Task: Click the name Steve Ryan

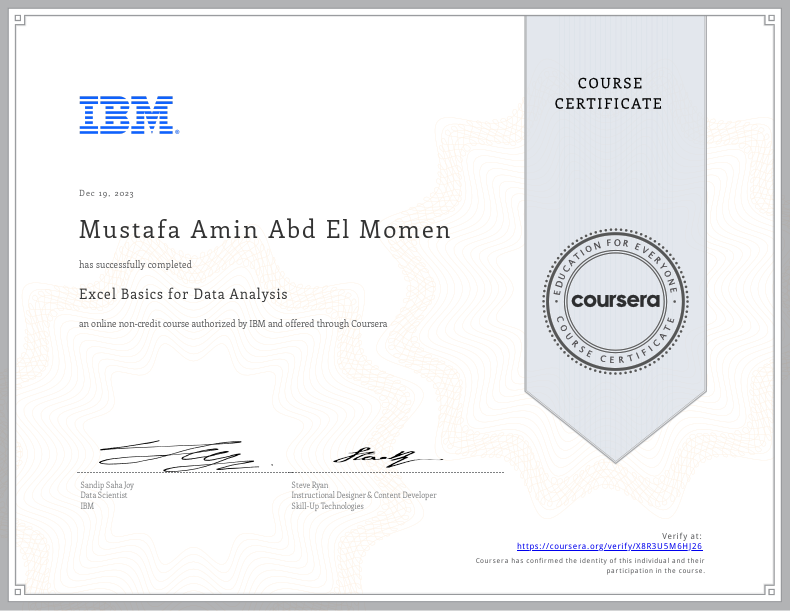Action: tap(310, 485)
